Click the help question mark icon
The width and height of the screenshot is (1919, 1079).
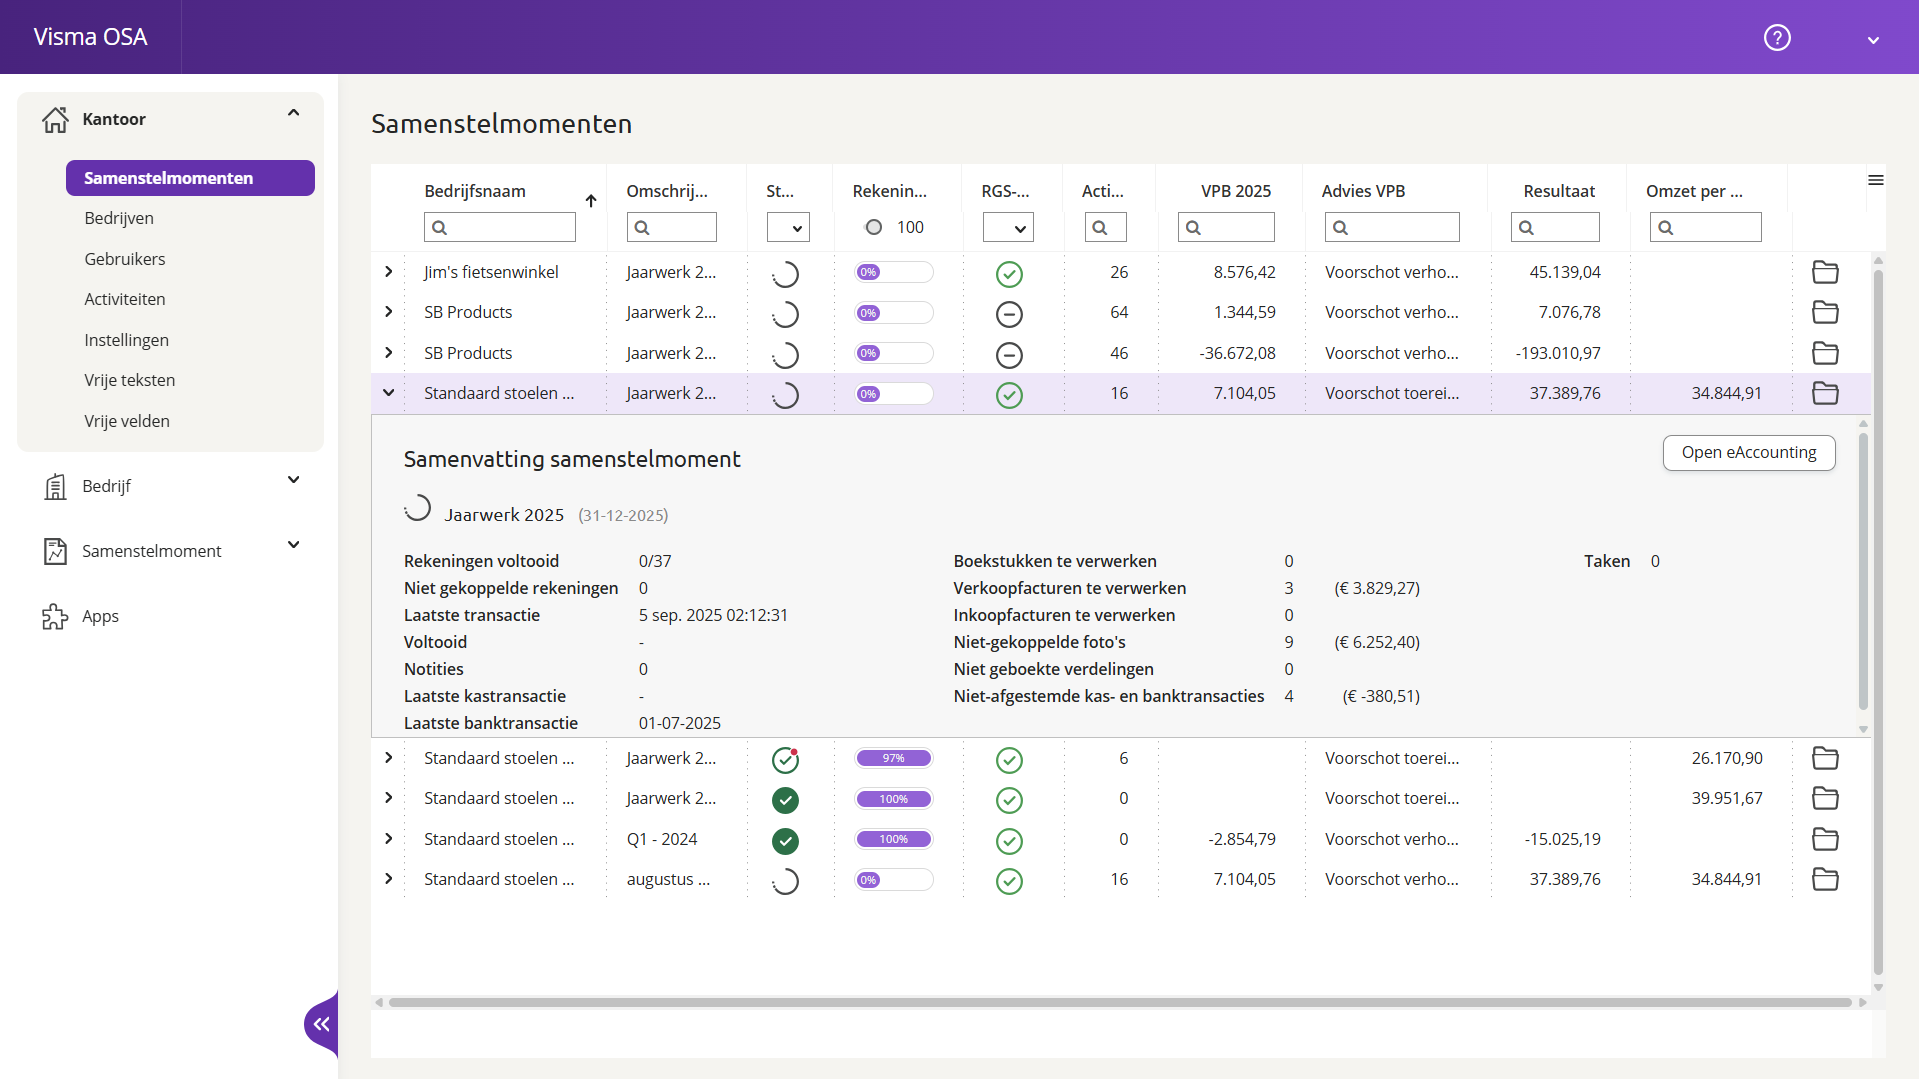pos(1776,38)
